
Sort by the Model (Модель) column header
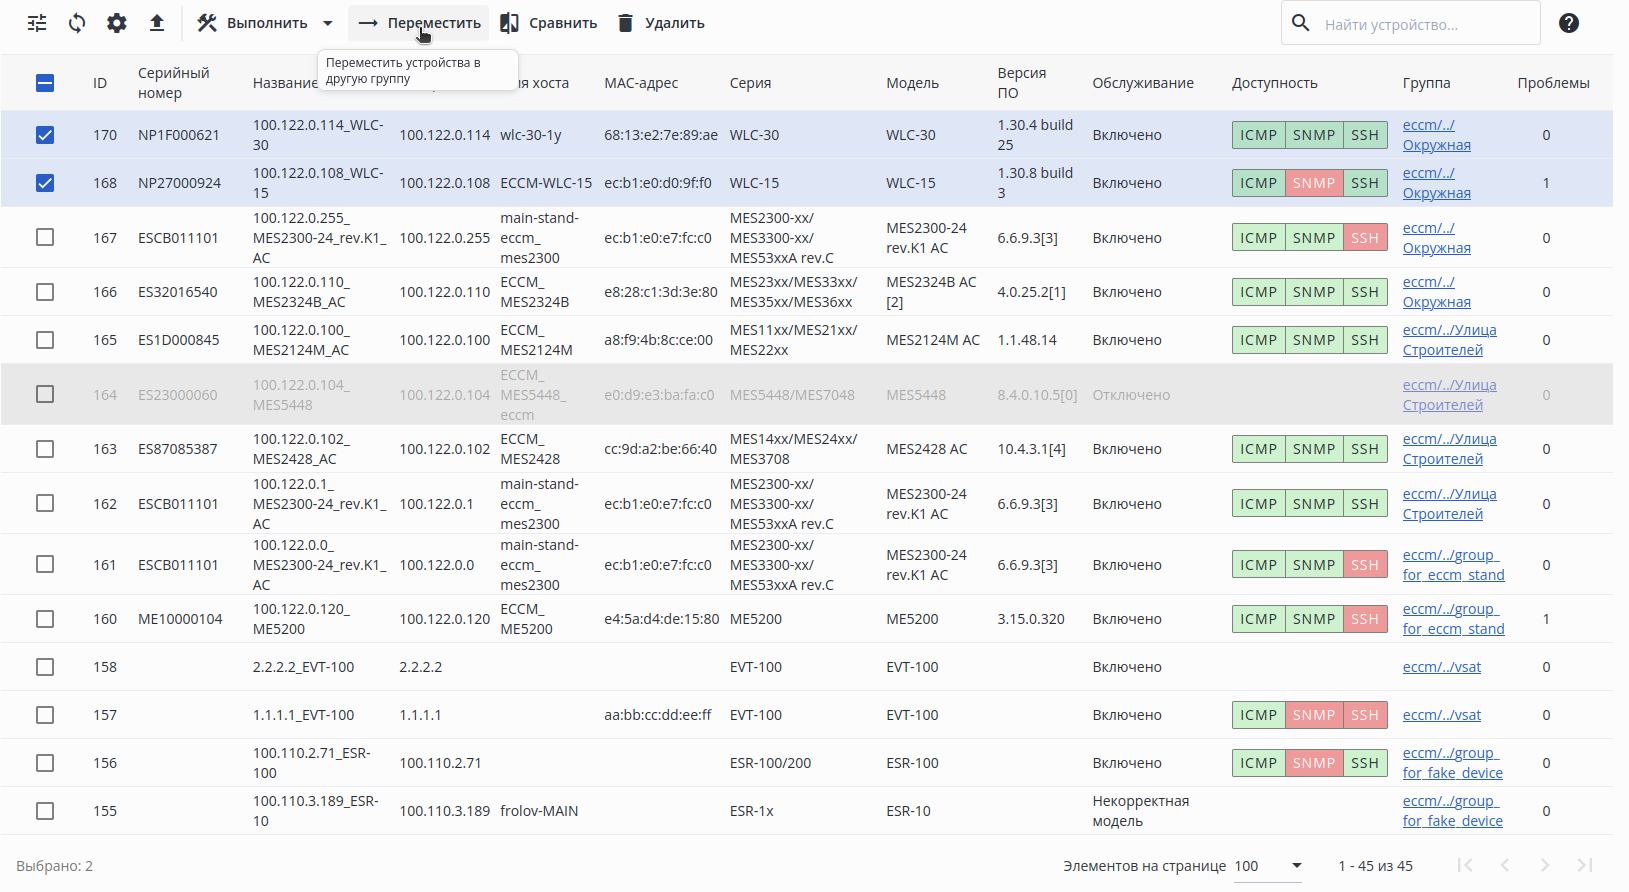(x=912, y=83)
